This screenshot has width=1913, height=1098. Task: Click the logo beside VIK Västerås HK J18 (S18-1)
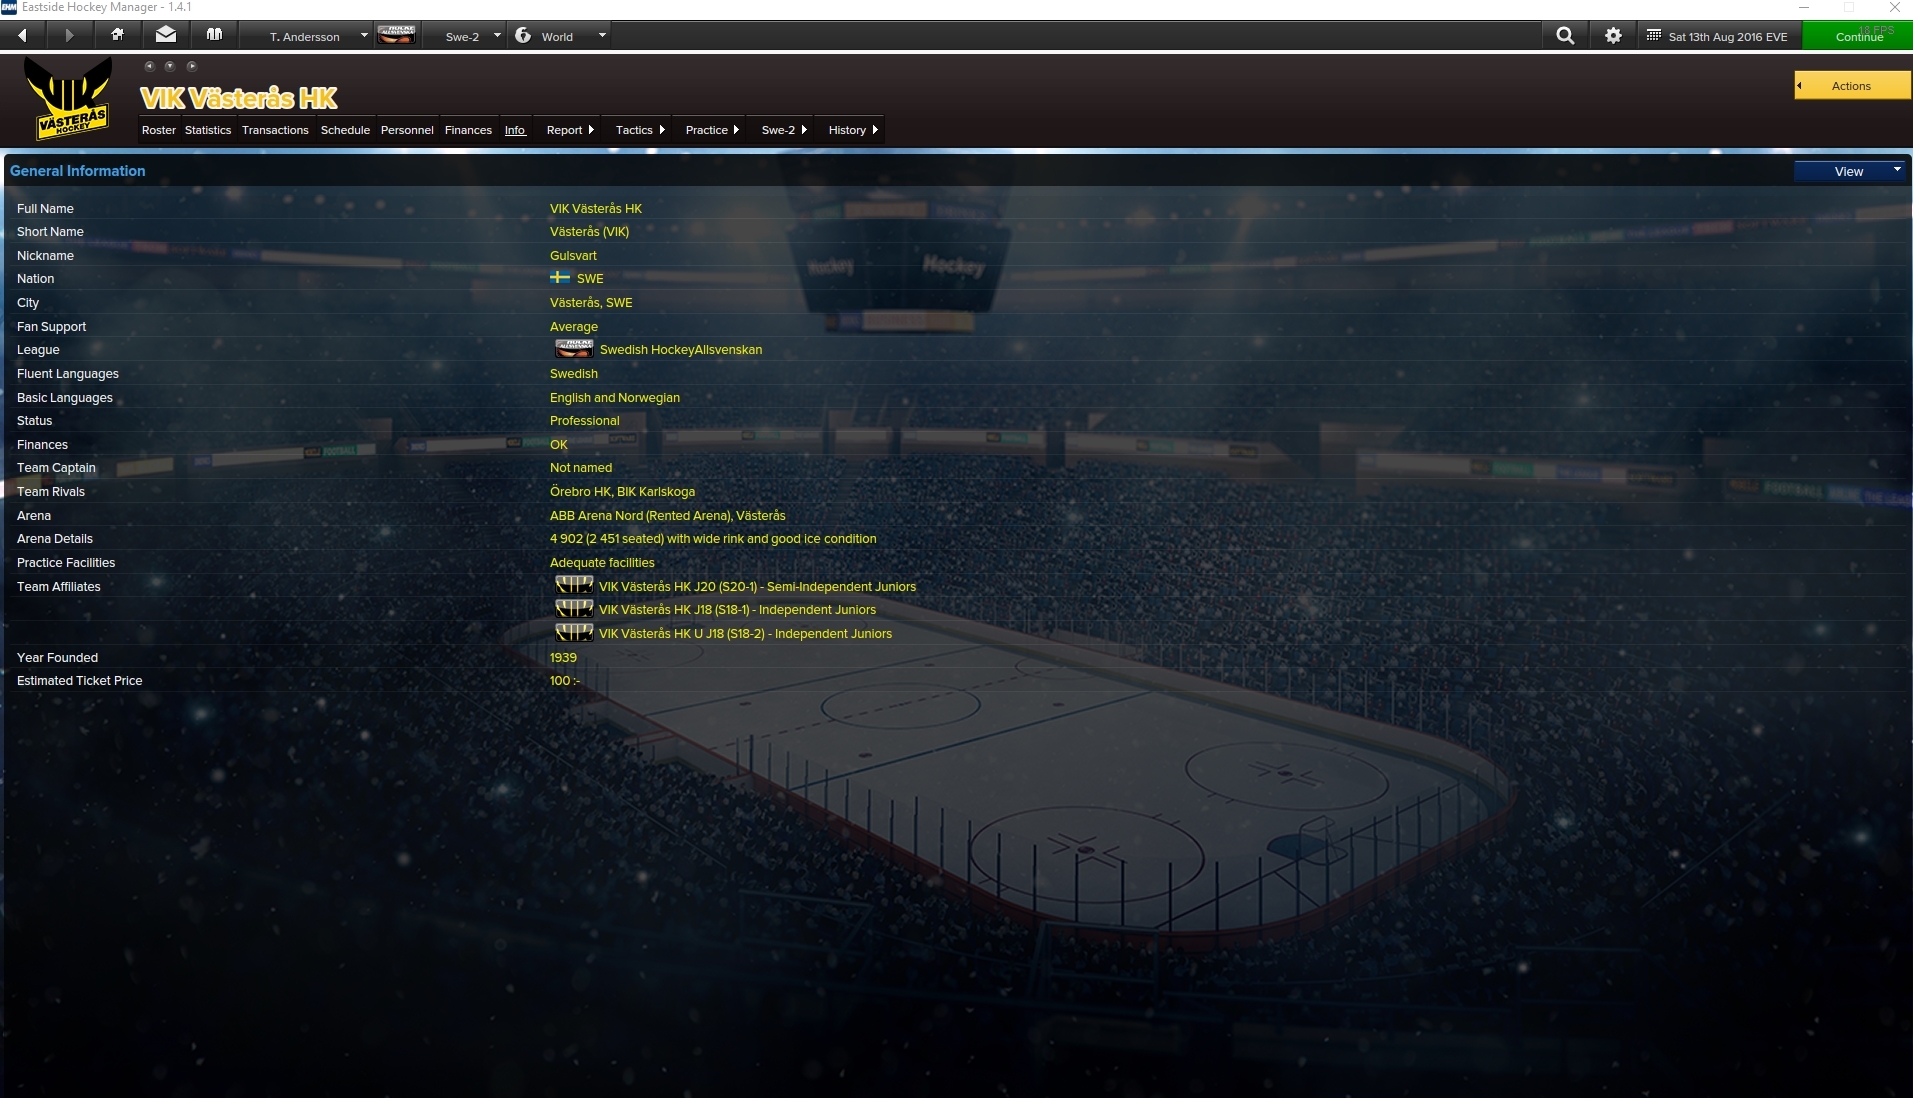click(574, 609)
